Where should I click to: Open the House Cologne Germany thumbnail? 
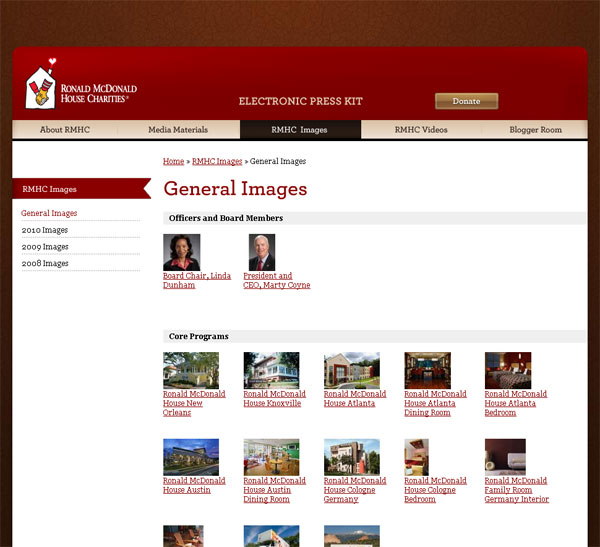tap(352, 457)
